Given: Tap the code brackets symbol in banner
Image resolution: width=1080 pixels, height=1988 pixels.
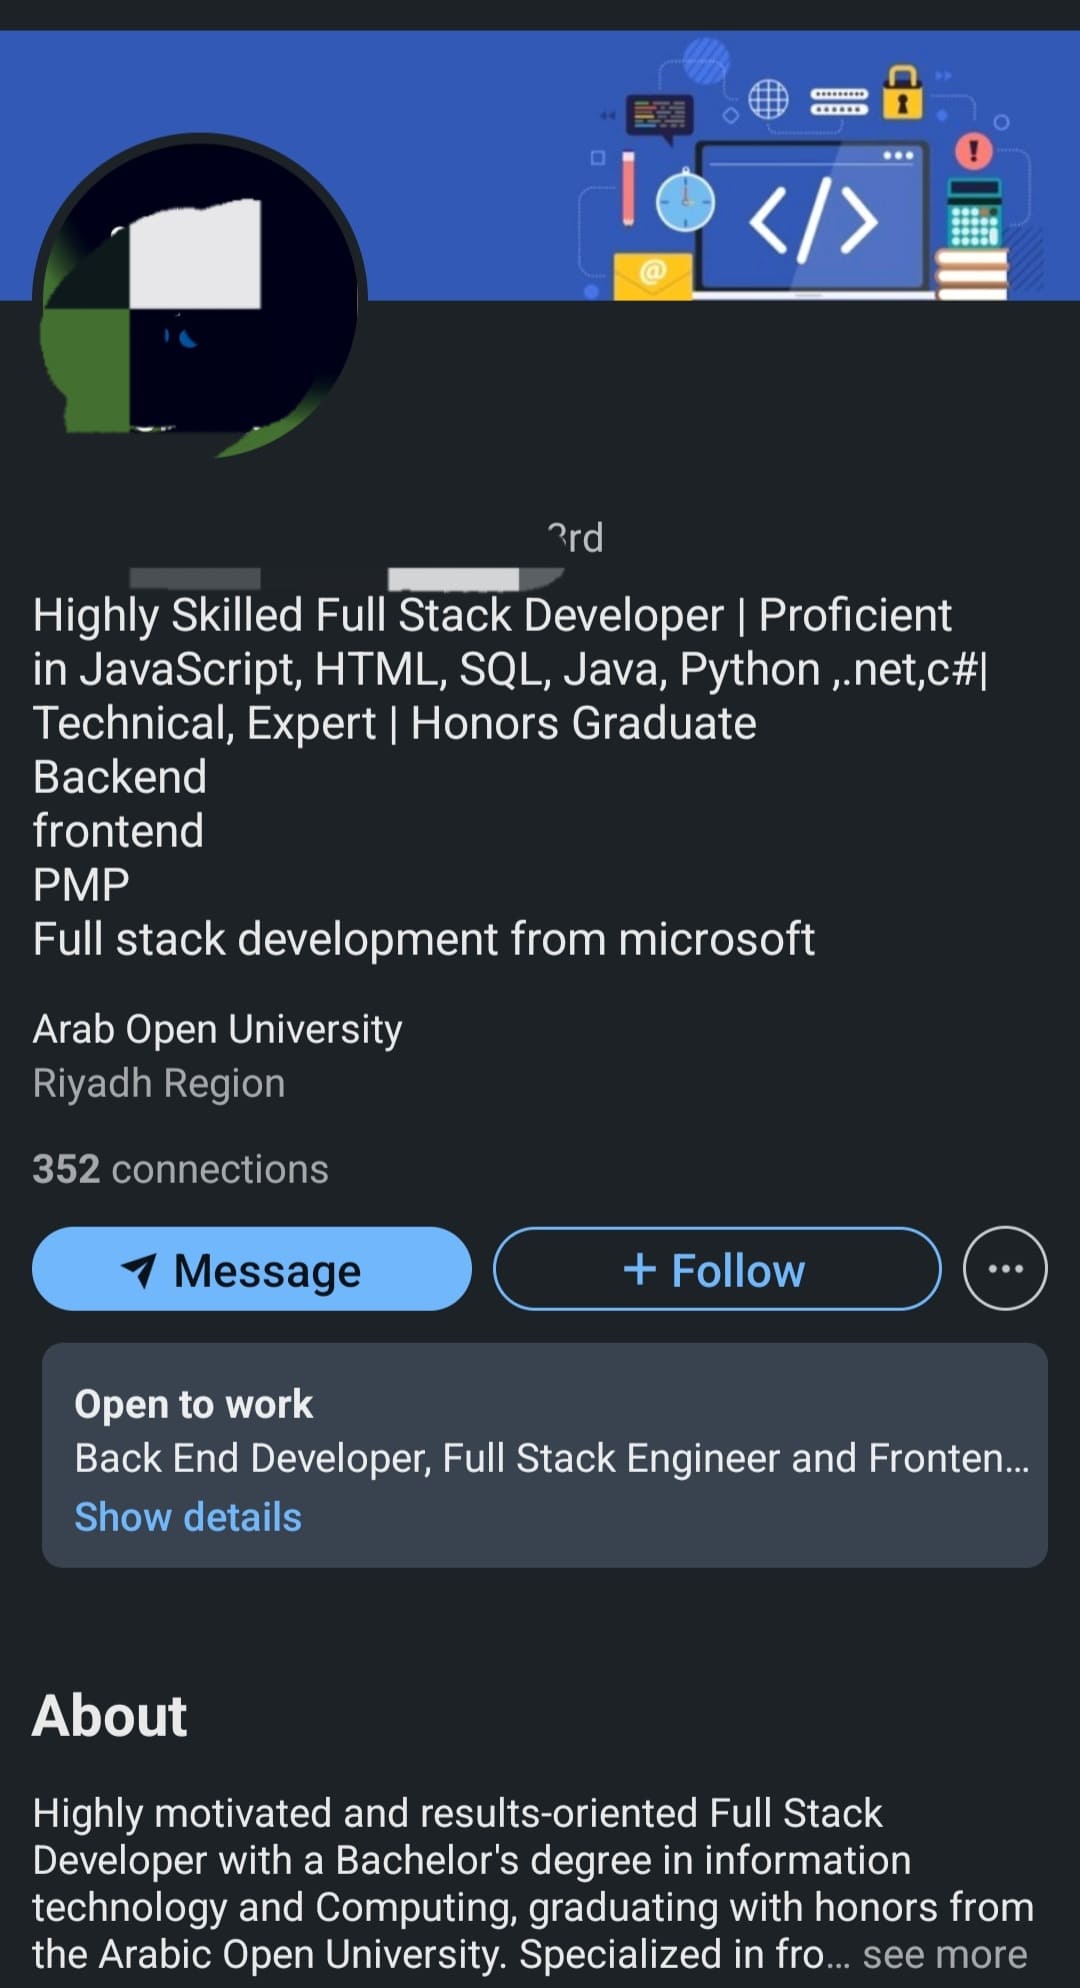Looking at the screenshot, I should (813, 221).
